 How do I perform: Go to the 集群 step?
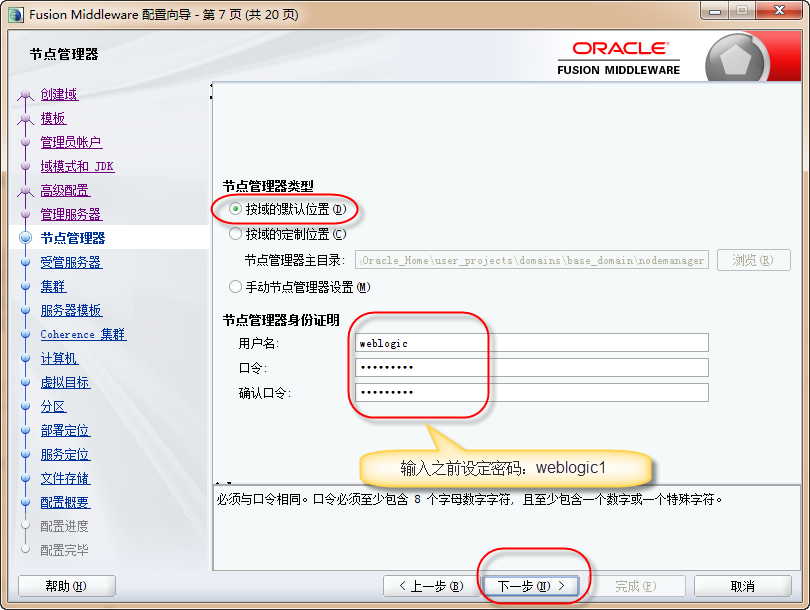tap(53, 286)
